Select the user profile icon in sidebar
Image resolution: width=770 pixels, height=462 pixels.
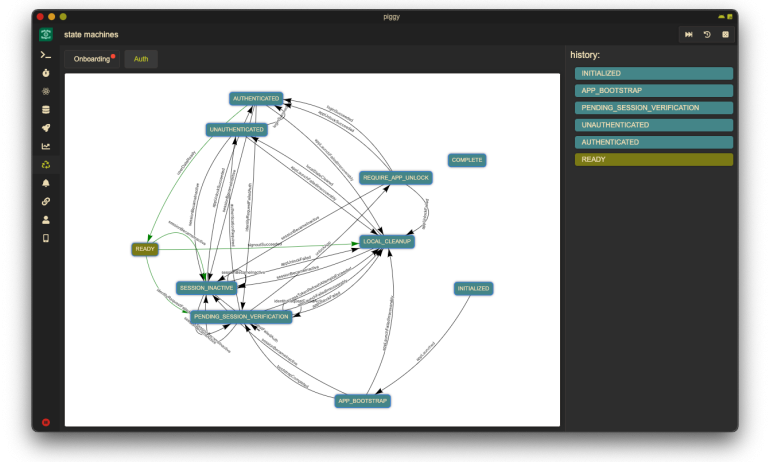click(x=46, y=219)
